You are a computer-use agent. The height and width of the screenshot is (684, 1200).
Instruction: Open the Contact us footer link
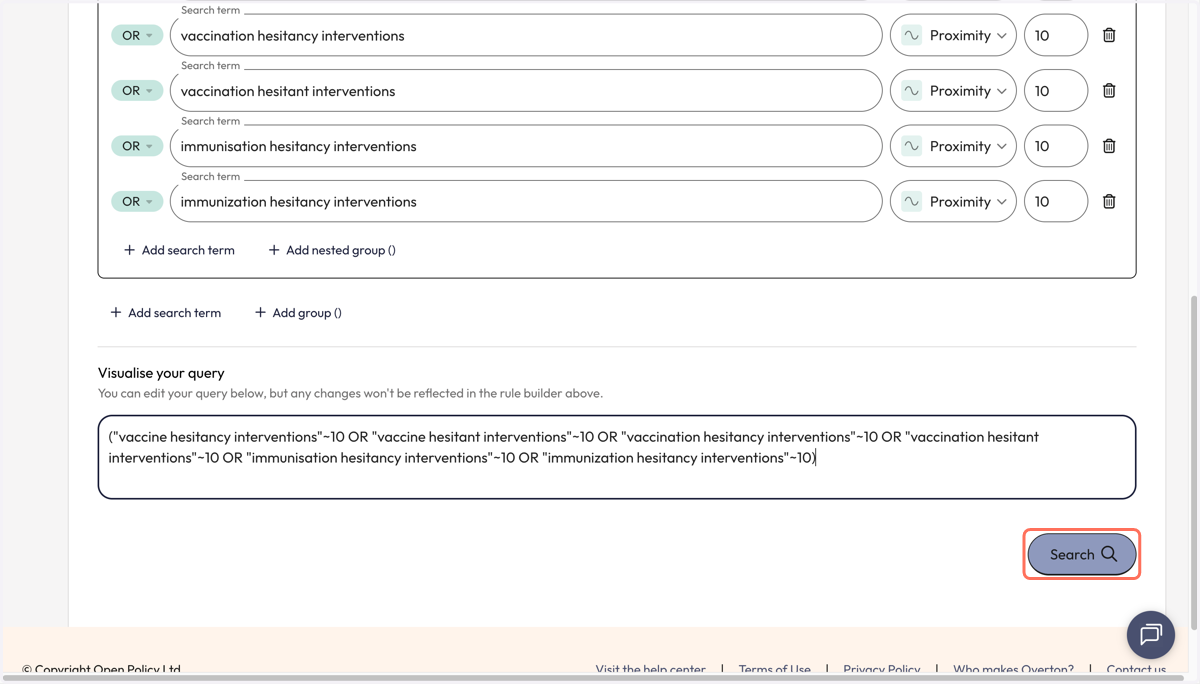[x=1136, y=669]
